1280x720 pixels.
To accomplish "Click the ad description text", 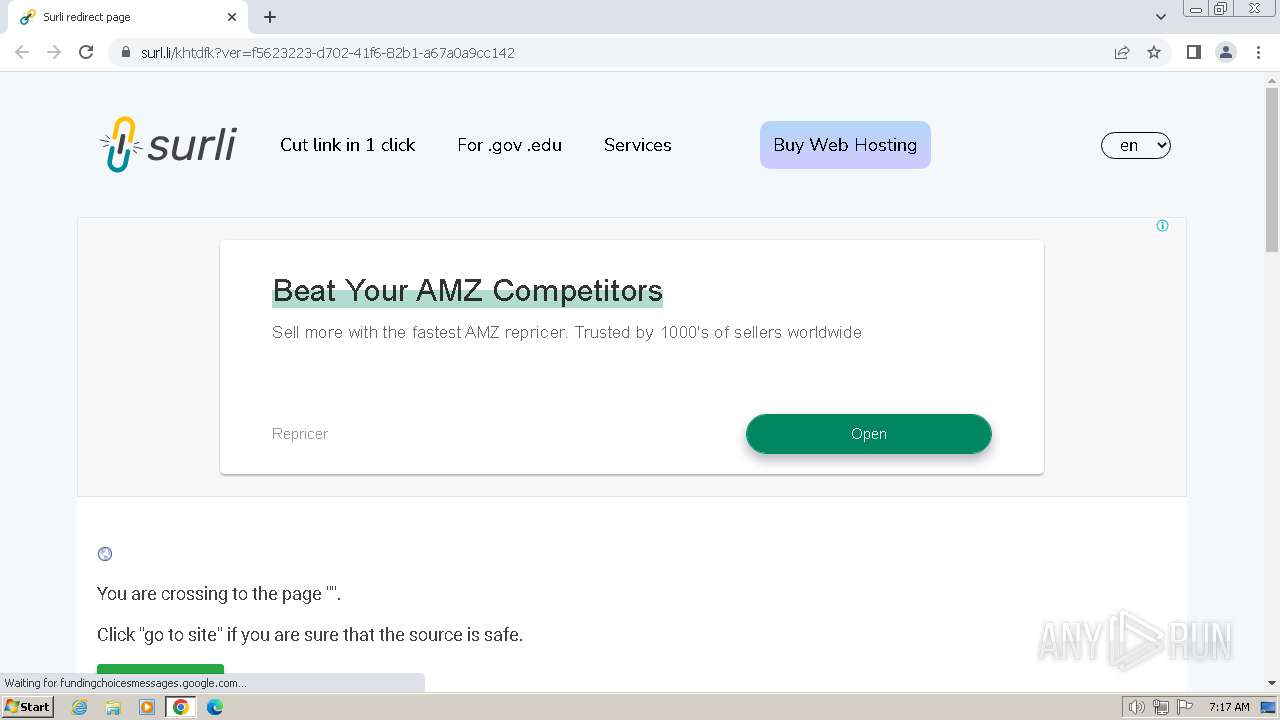I will point(567,333).
